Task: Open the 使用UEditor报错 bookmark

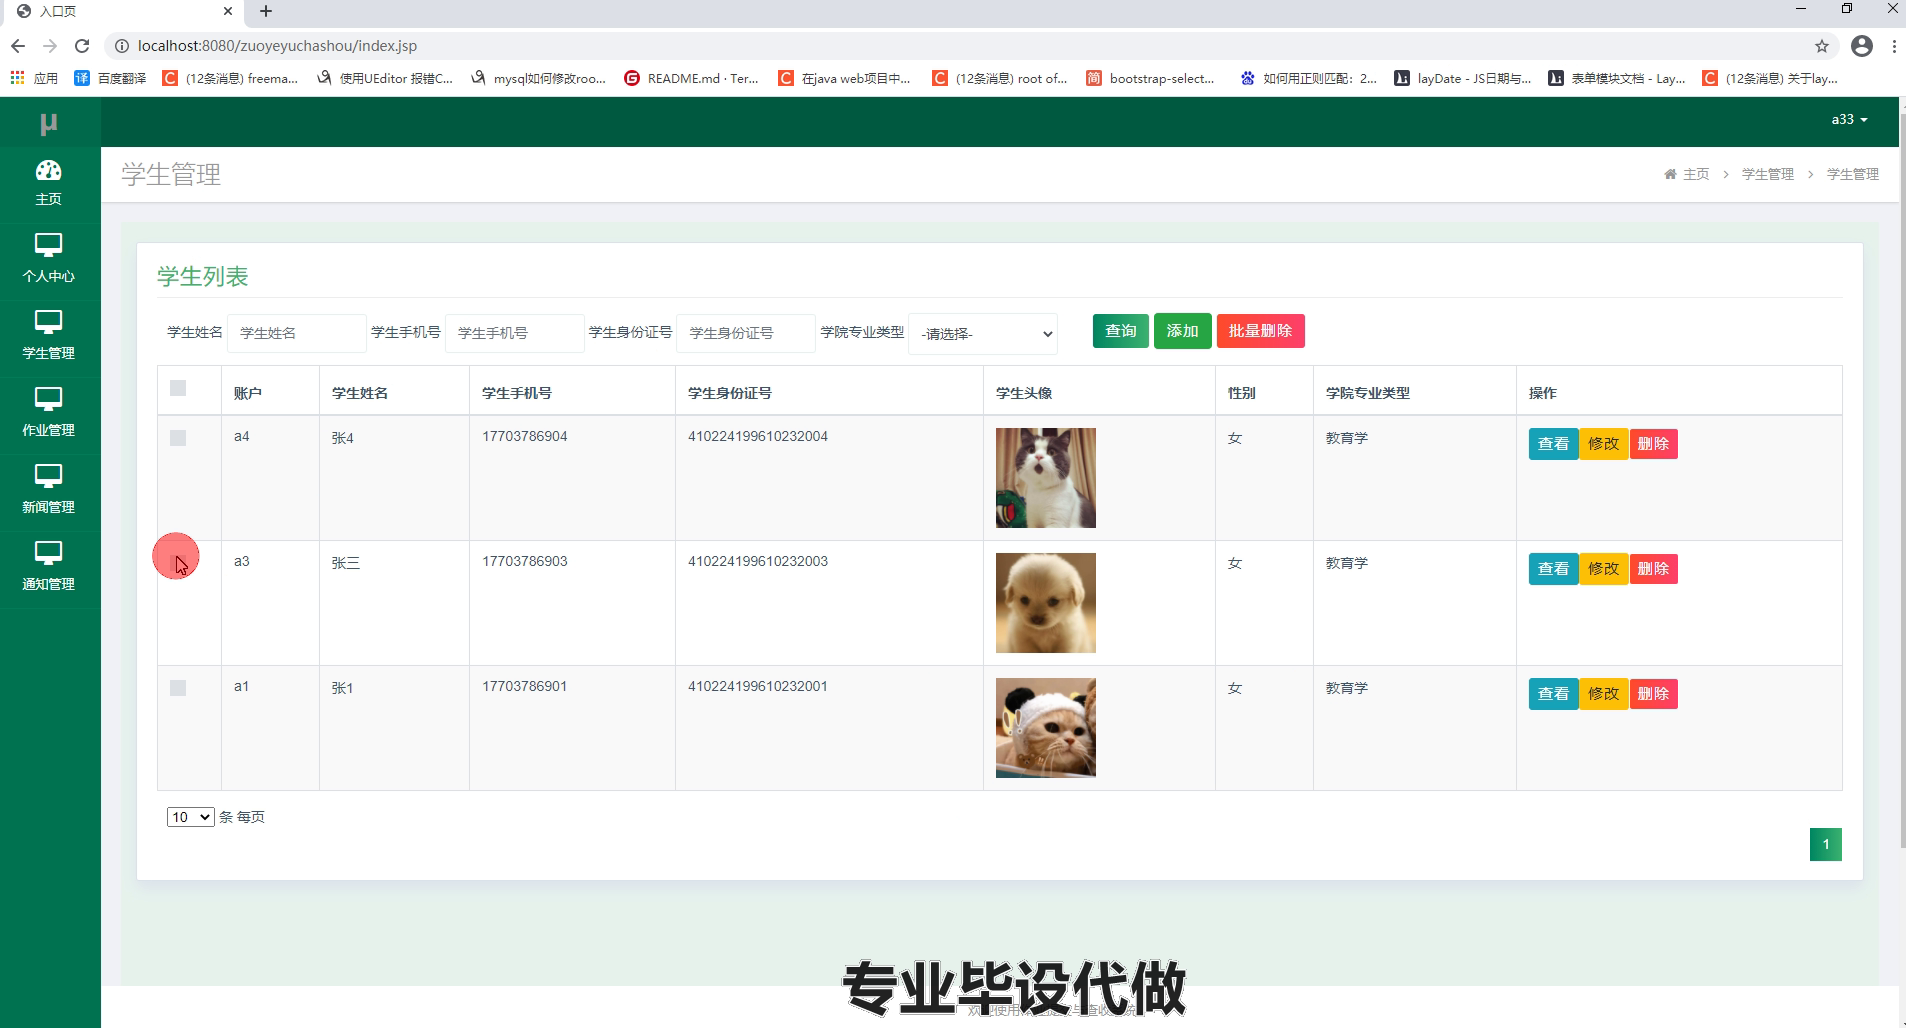Action: [385, 78]
